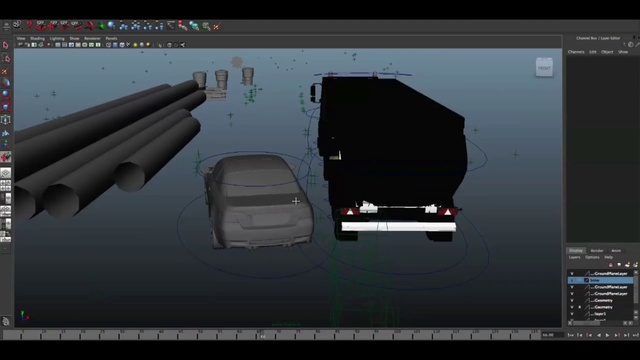
Task: Choose the Lasso select tool
Action: click(6, 58)
